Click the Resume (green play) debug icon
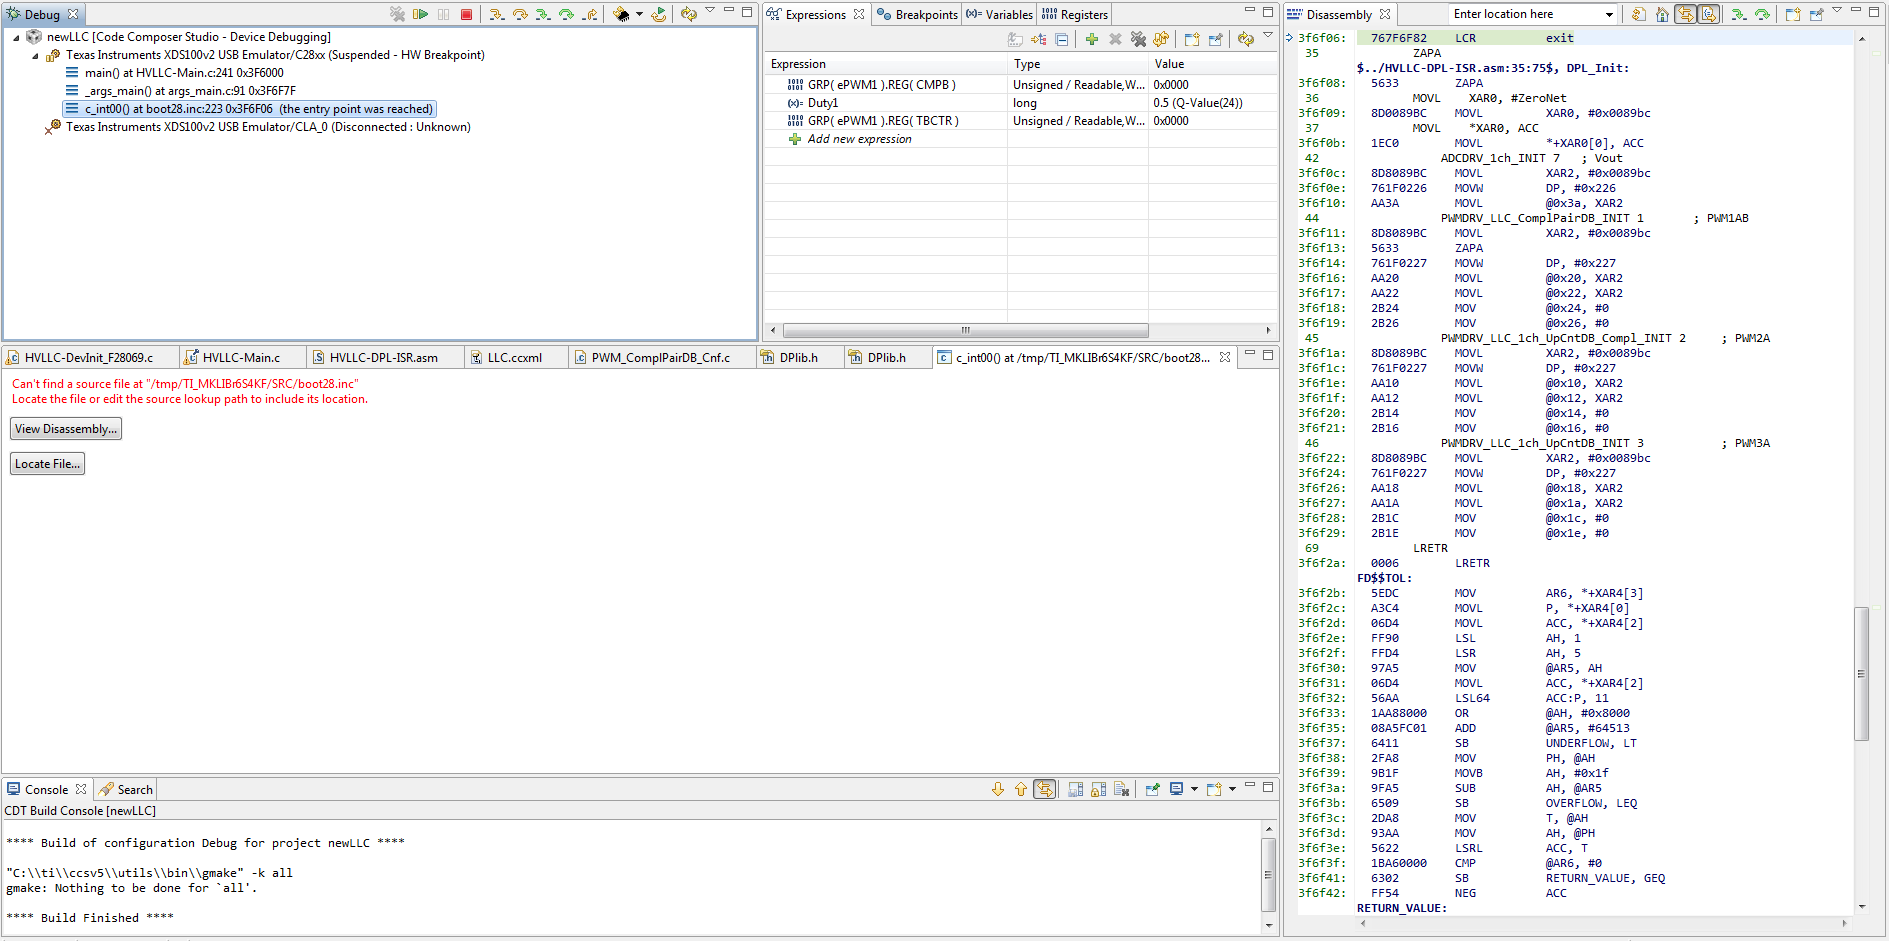 (421, 14)
